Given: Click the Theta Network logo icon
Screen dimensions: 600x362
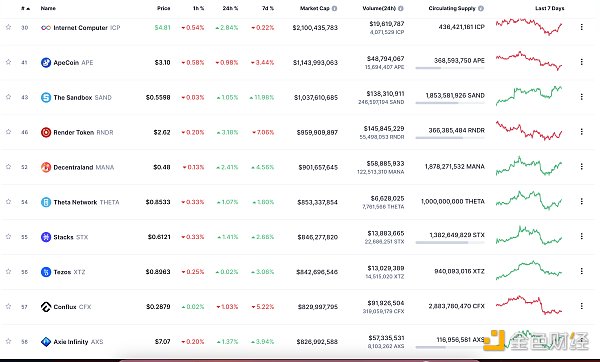Looking at the screenshot, I should pos(46,202).
